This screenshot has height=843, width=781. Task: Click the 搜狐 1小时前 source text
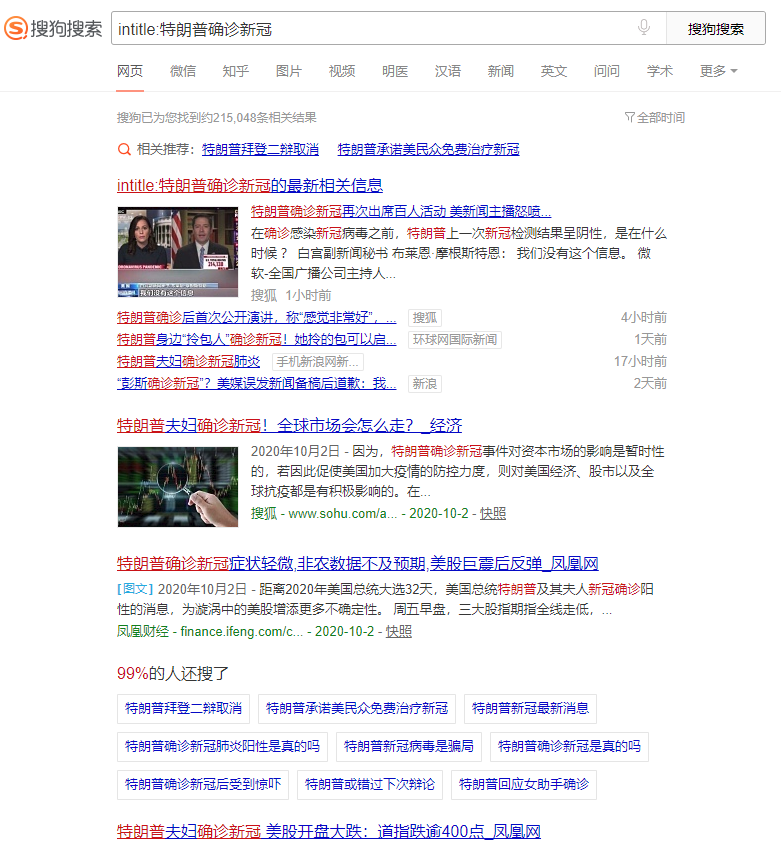click(x=291, y=295)
